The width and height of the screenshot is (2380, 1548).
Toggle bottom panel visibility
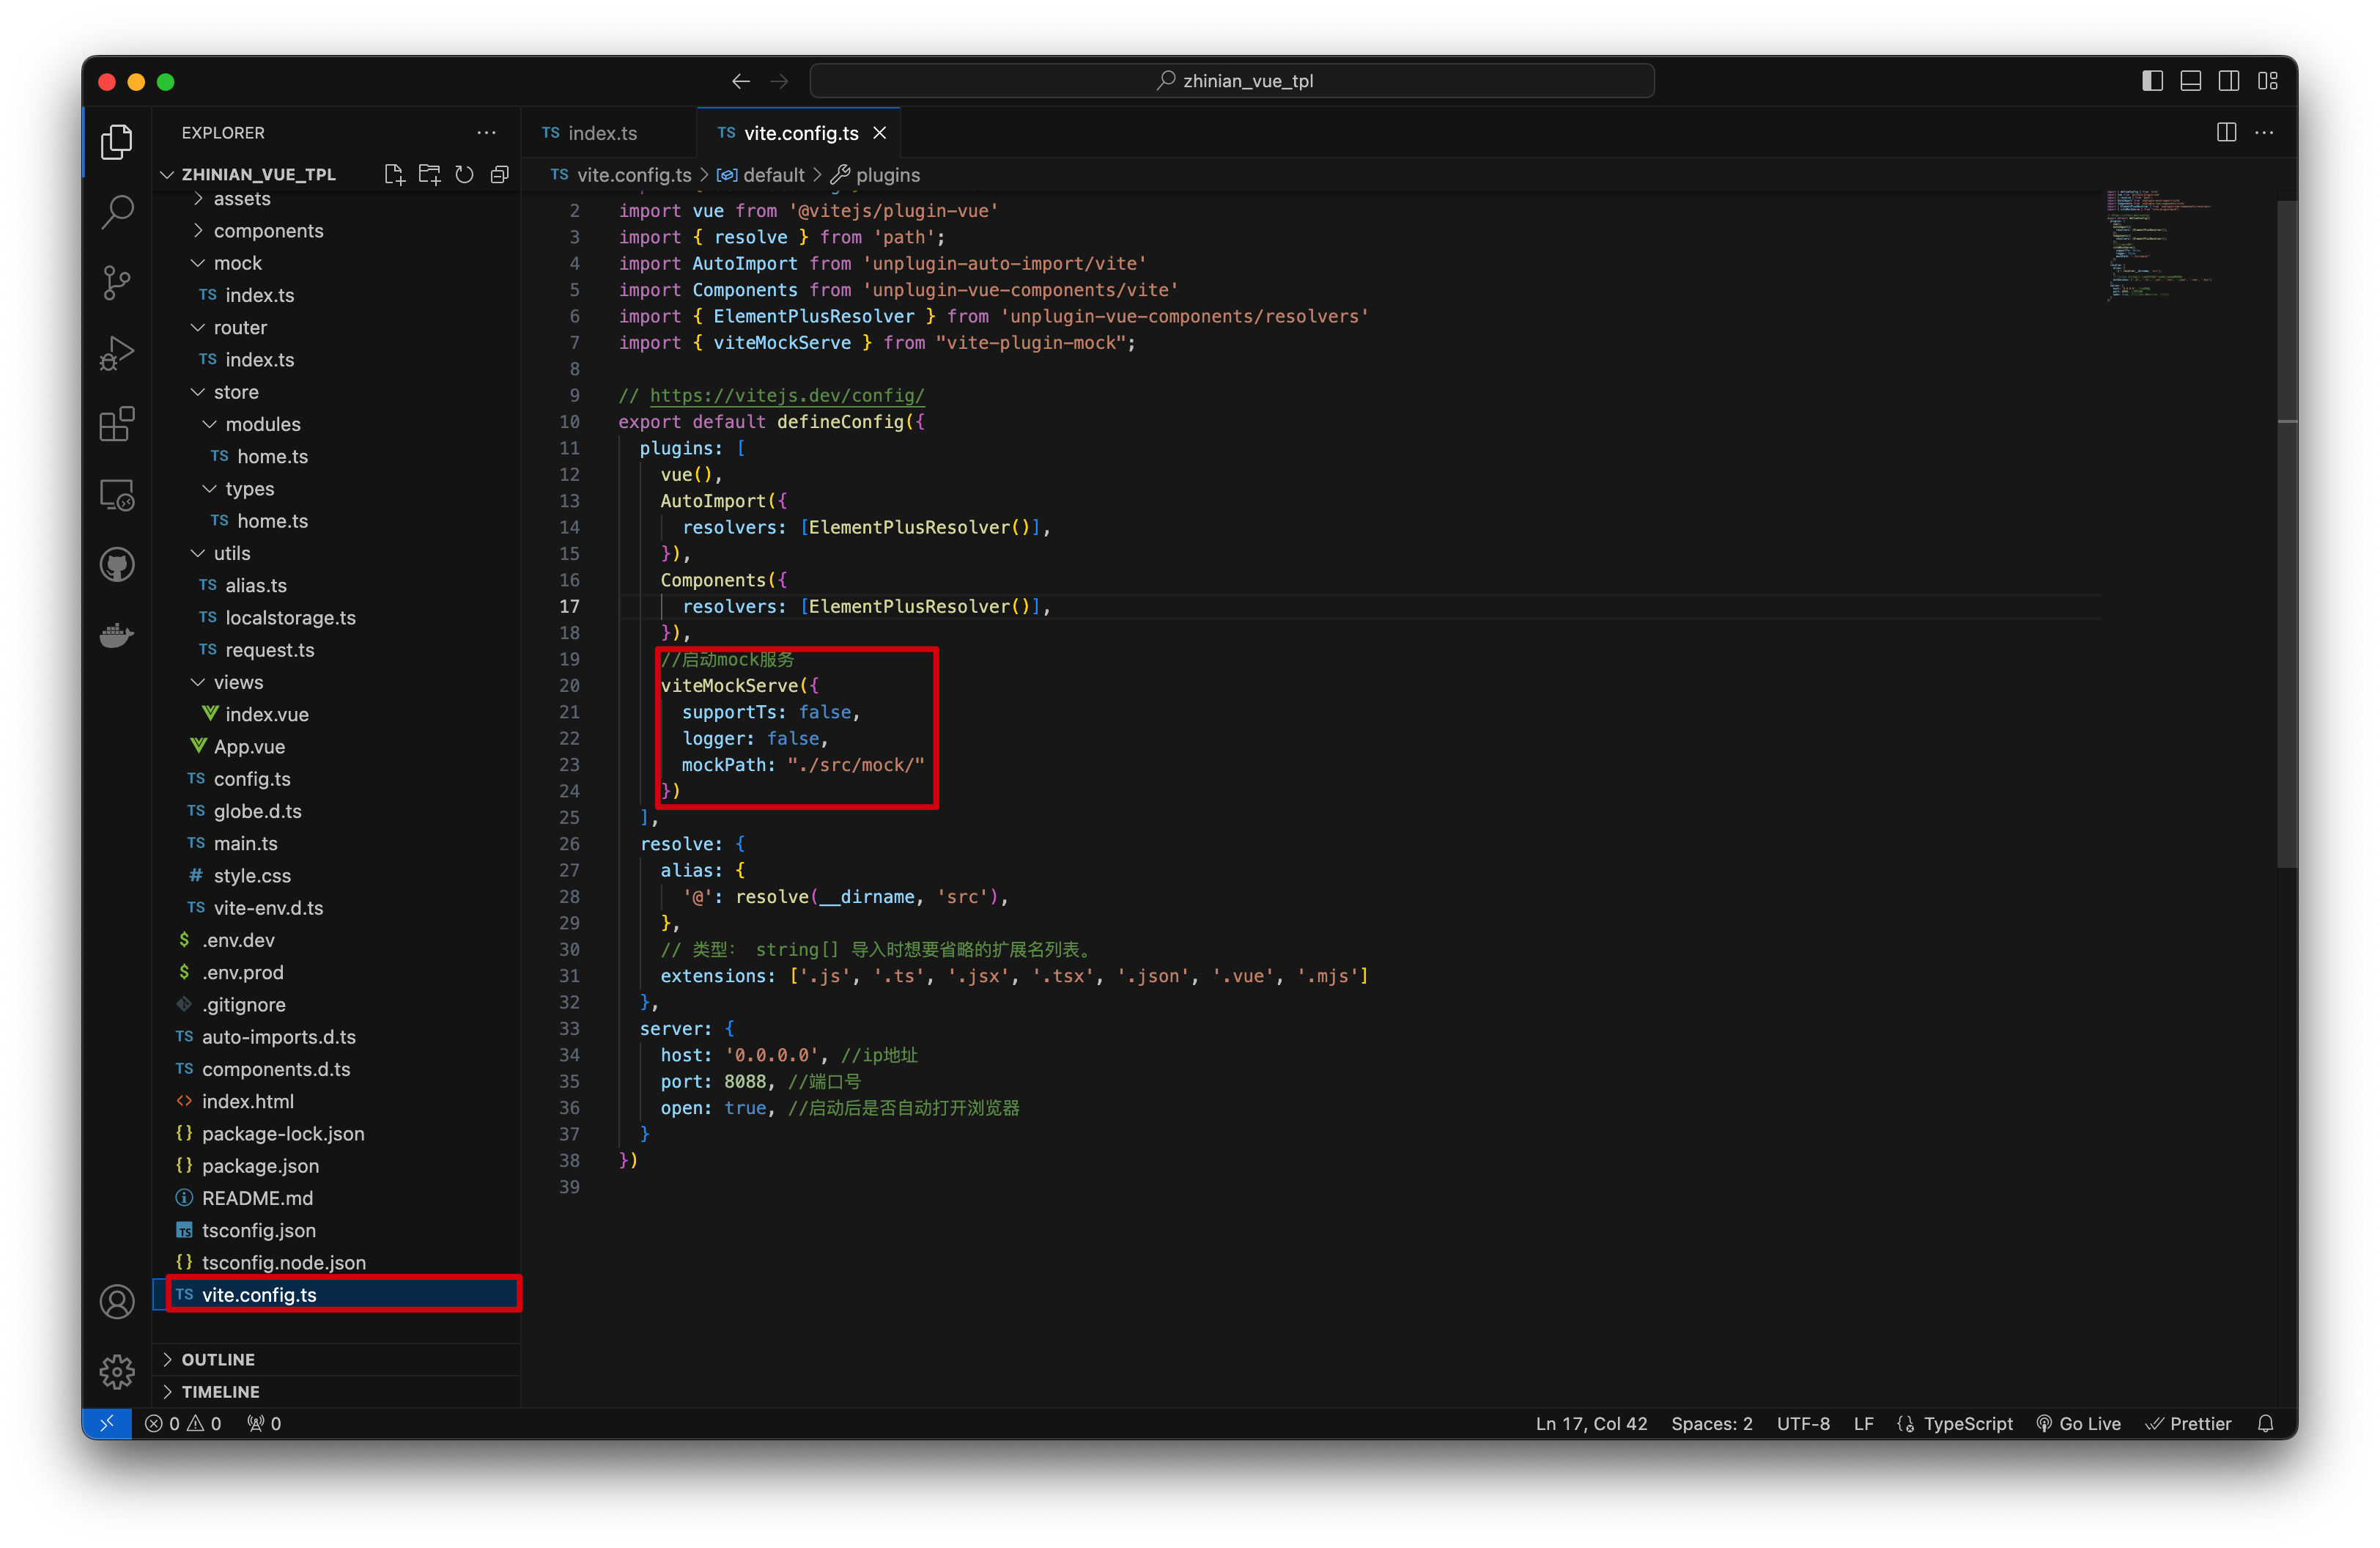2190,81
